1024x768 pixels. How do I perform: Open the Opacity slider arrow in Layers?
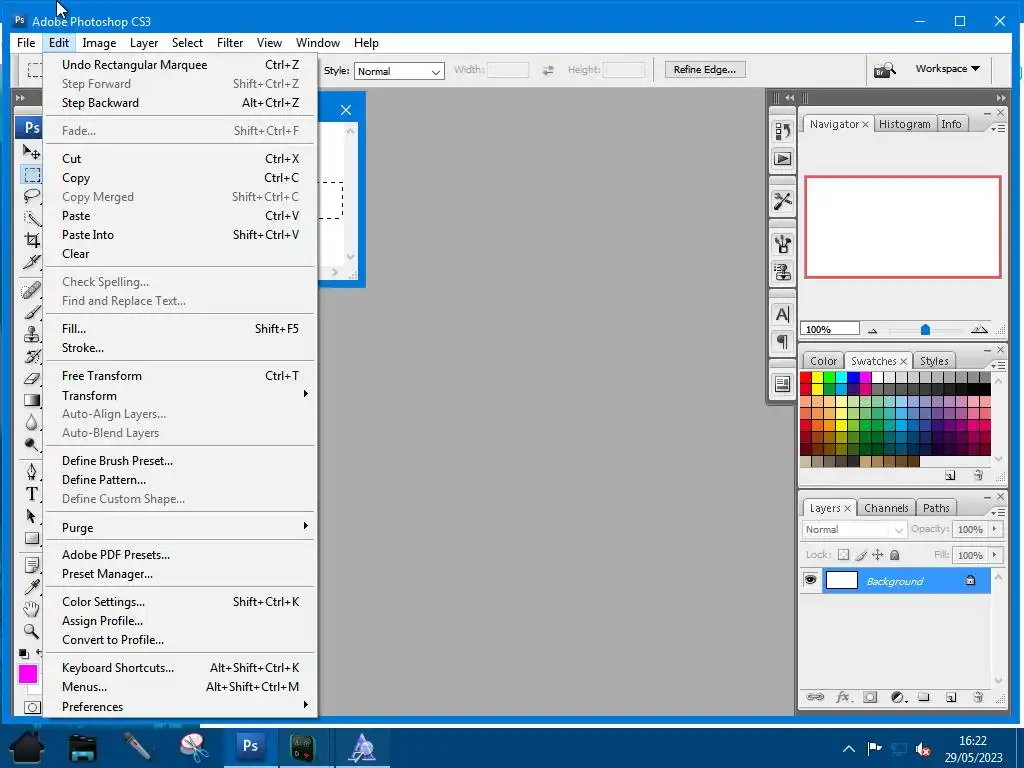point(995,529)
